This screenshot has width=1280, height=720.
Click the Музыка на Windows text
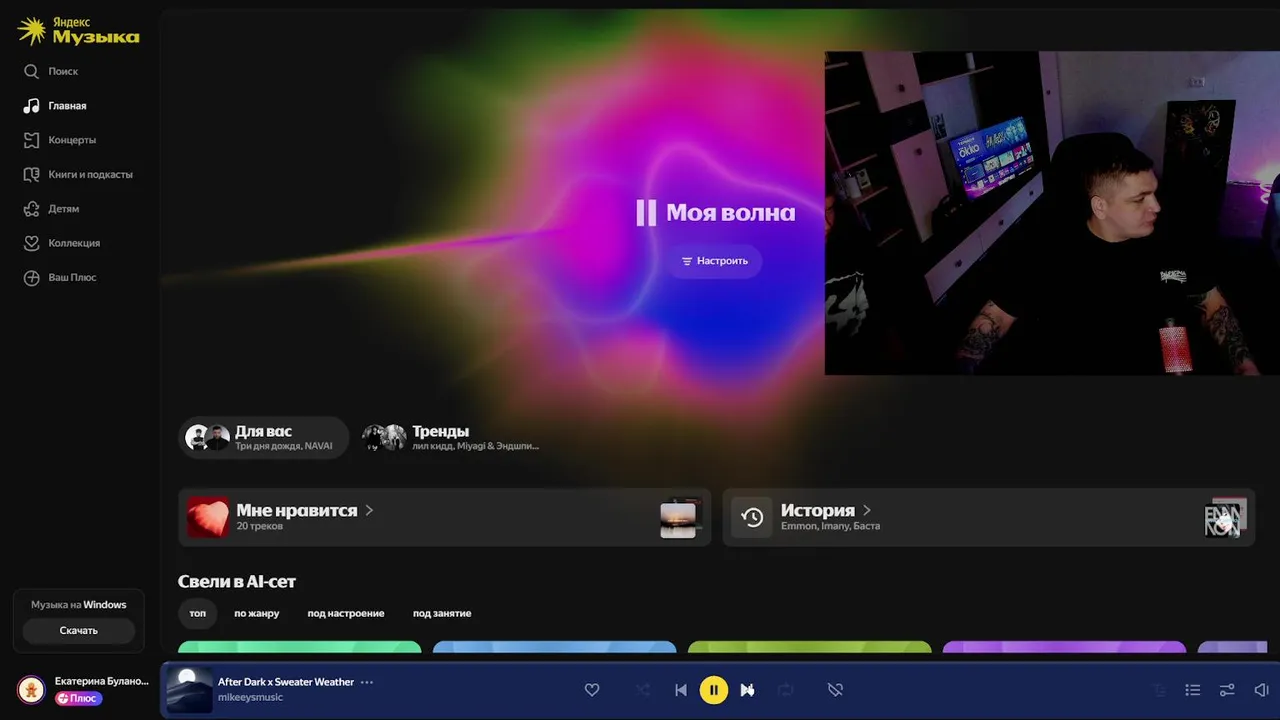point(79,605)
